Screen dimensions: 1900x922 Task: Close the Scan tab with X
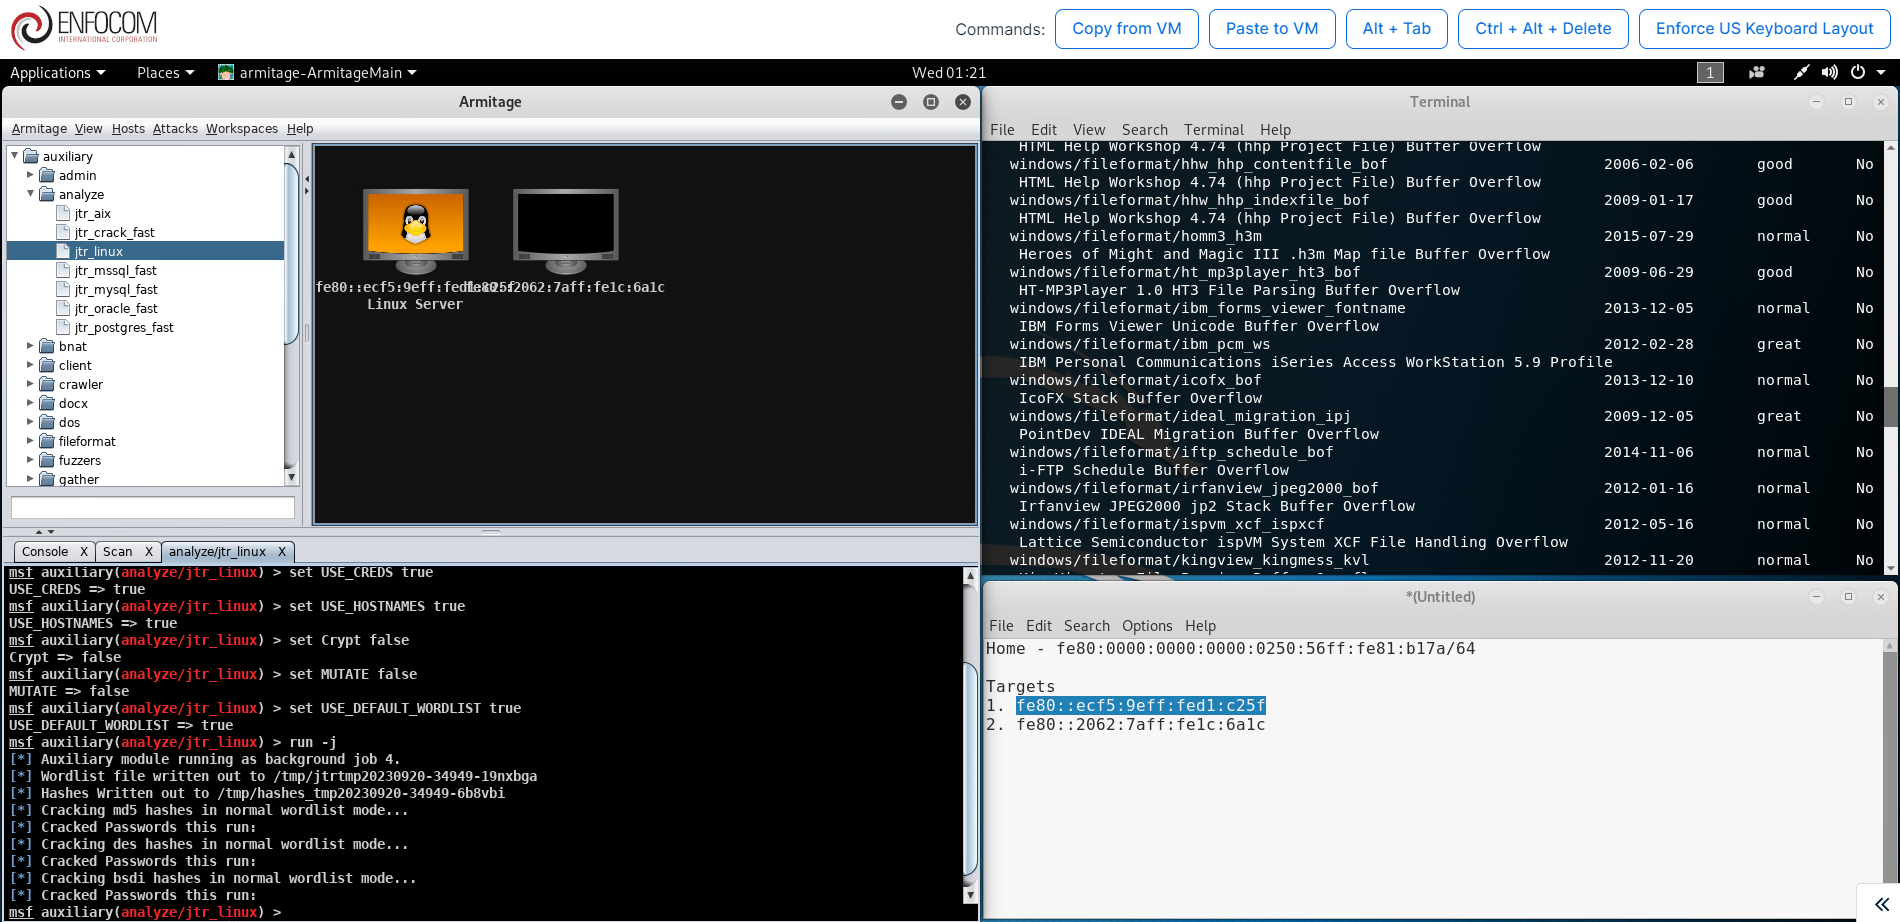coord(149,551)
